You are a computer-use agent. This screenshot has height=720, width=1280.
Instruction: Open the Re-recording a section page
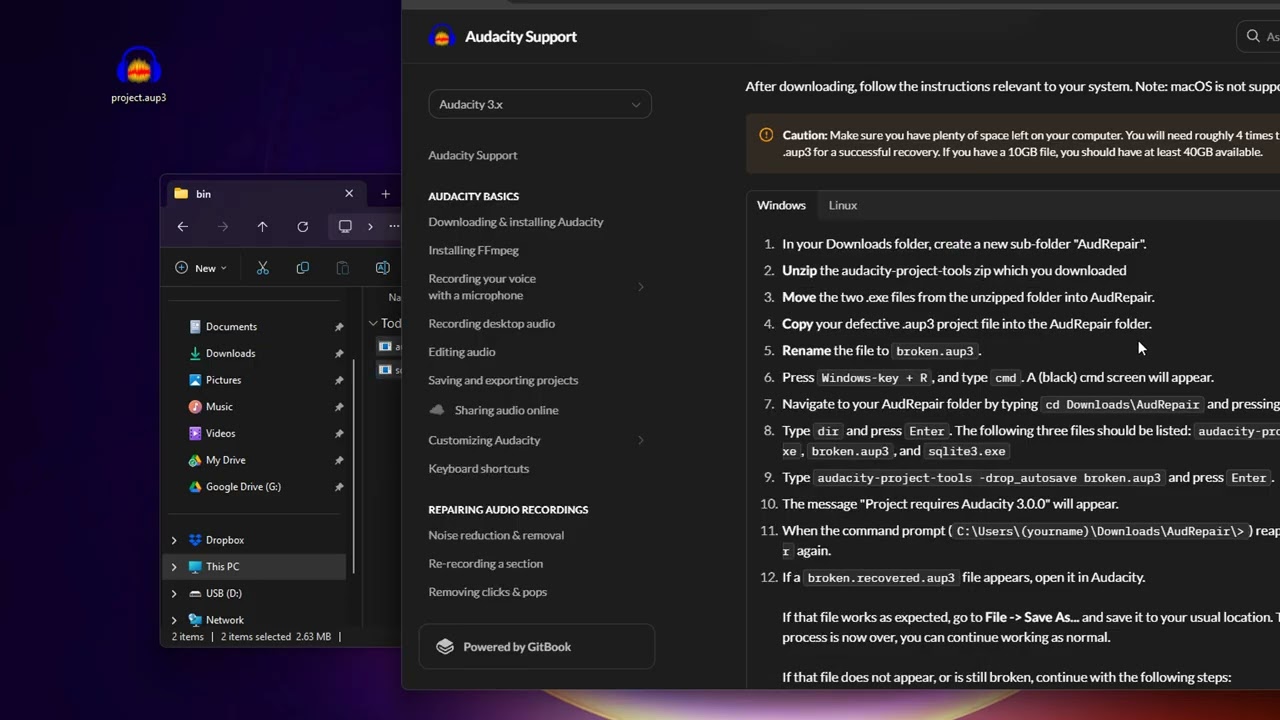(486, 564)
